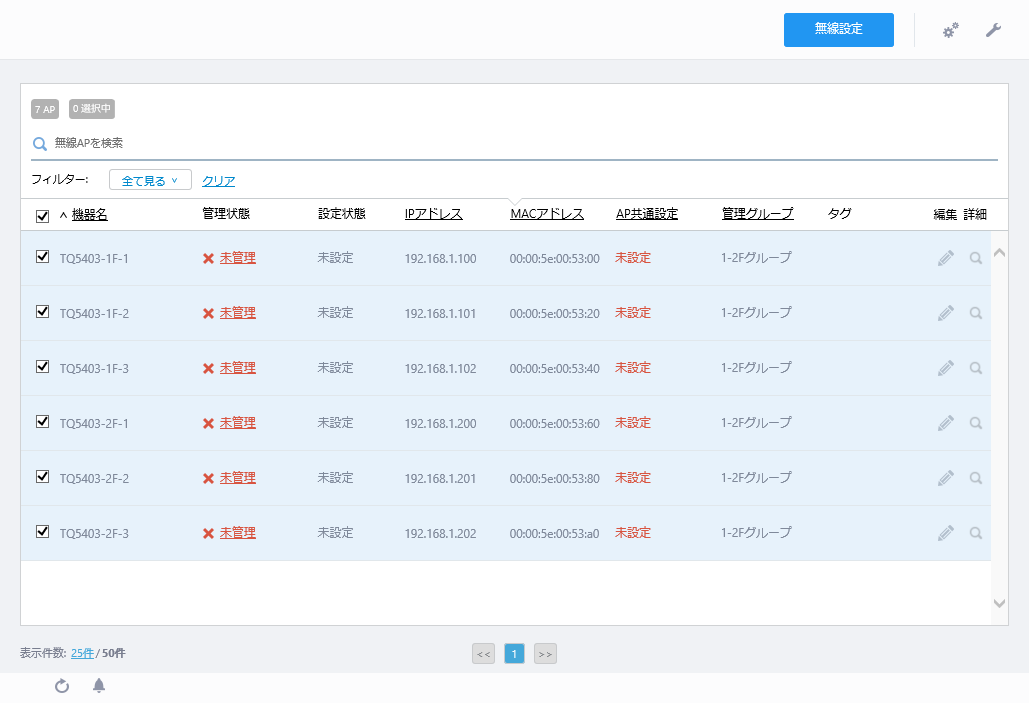
Task: Click the search magnifier icon
Action: click(40, 144)
